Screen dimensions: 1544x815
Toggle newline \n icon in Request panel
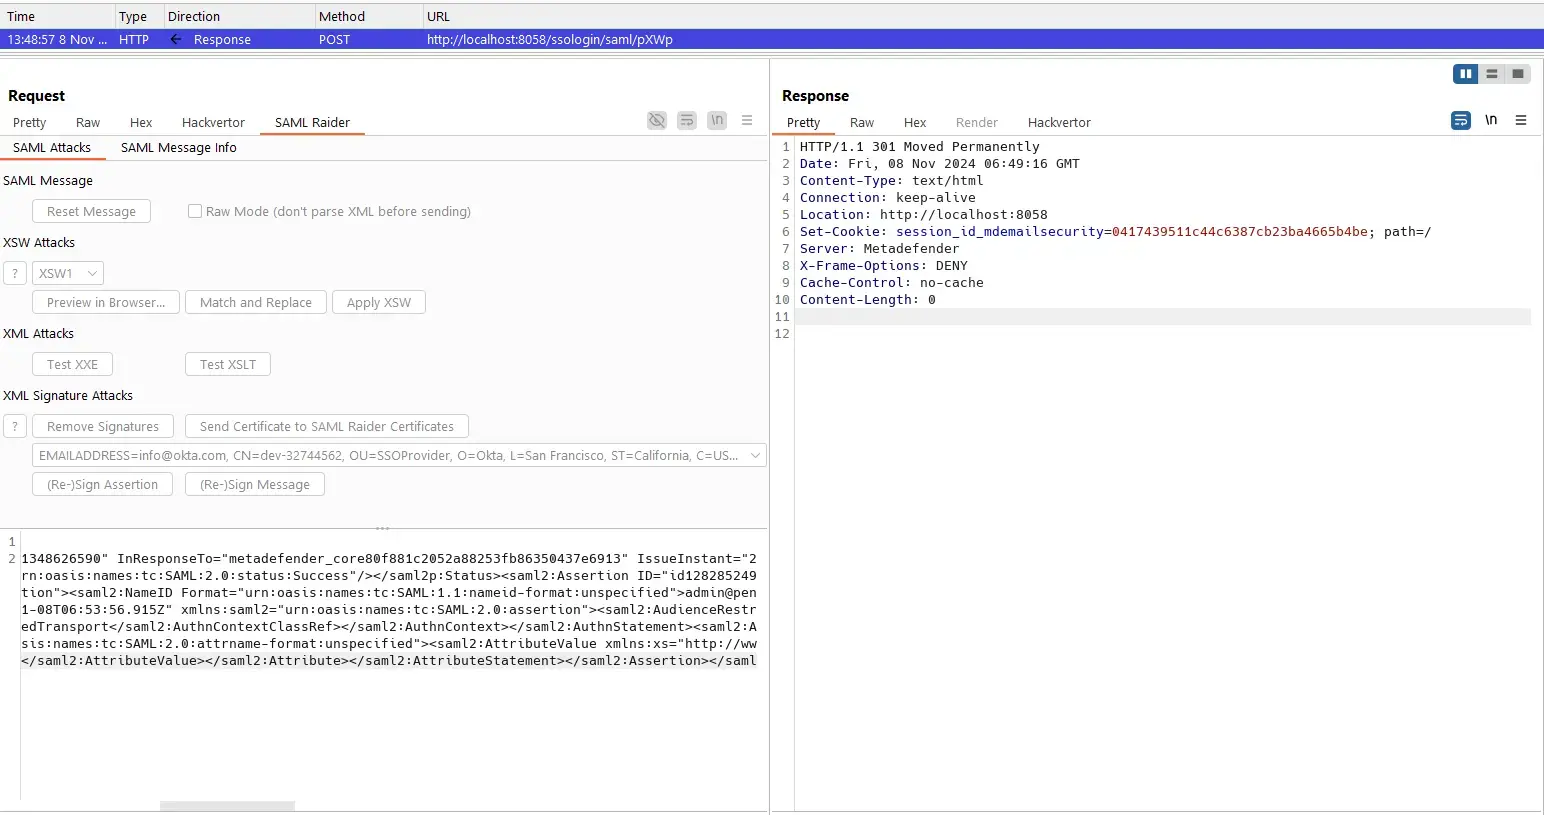[717, 120]
